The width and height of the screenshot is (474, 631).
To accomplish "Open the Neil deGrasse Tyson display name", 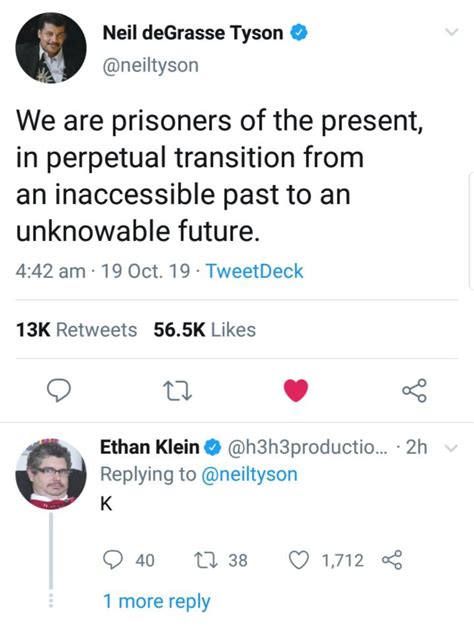I will click(193, 33).
